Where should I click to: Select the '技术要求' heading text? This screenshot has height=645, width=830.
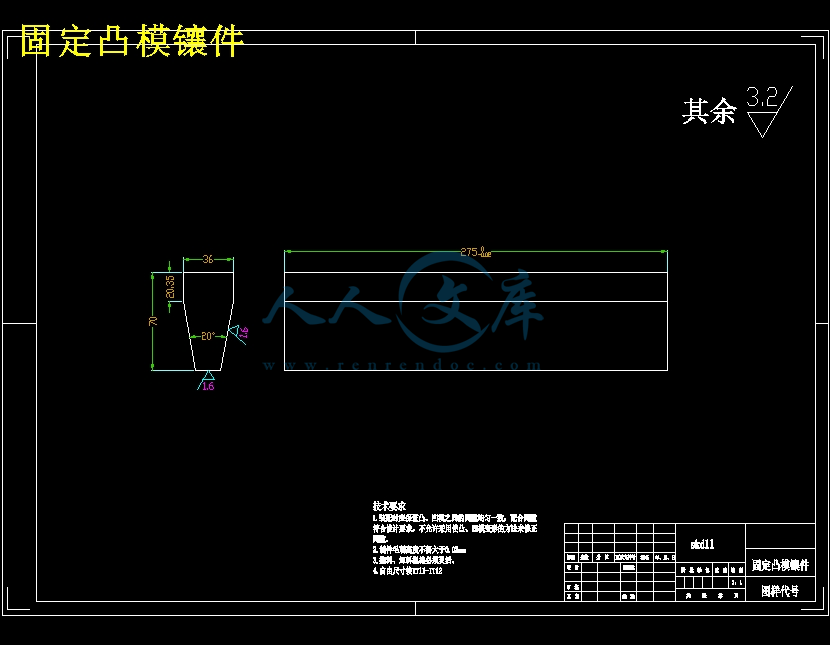pyautogui.click(x=389, y=506)
